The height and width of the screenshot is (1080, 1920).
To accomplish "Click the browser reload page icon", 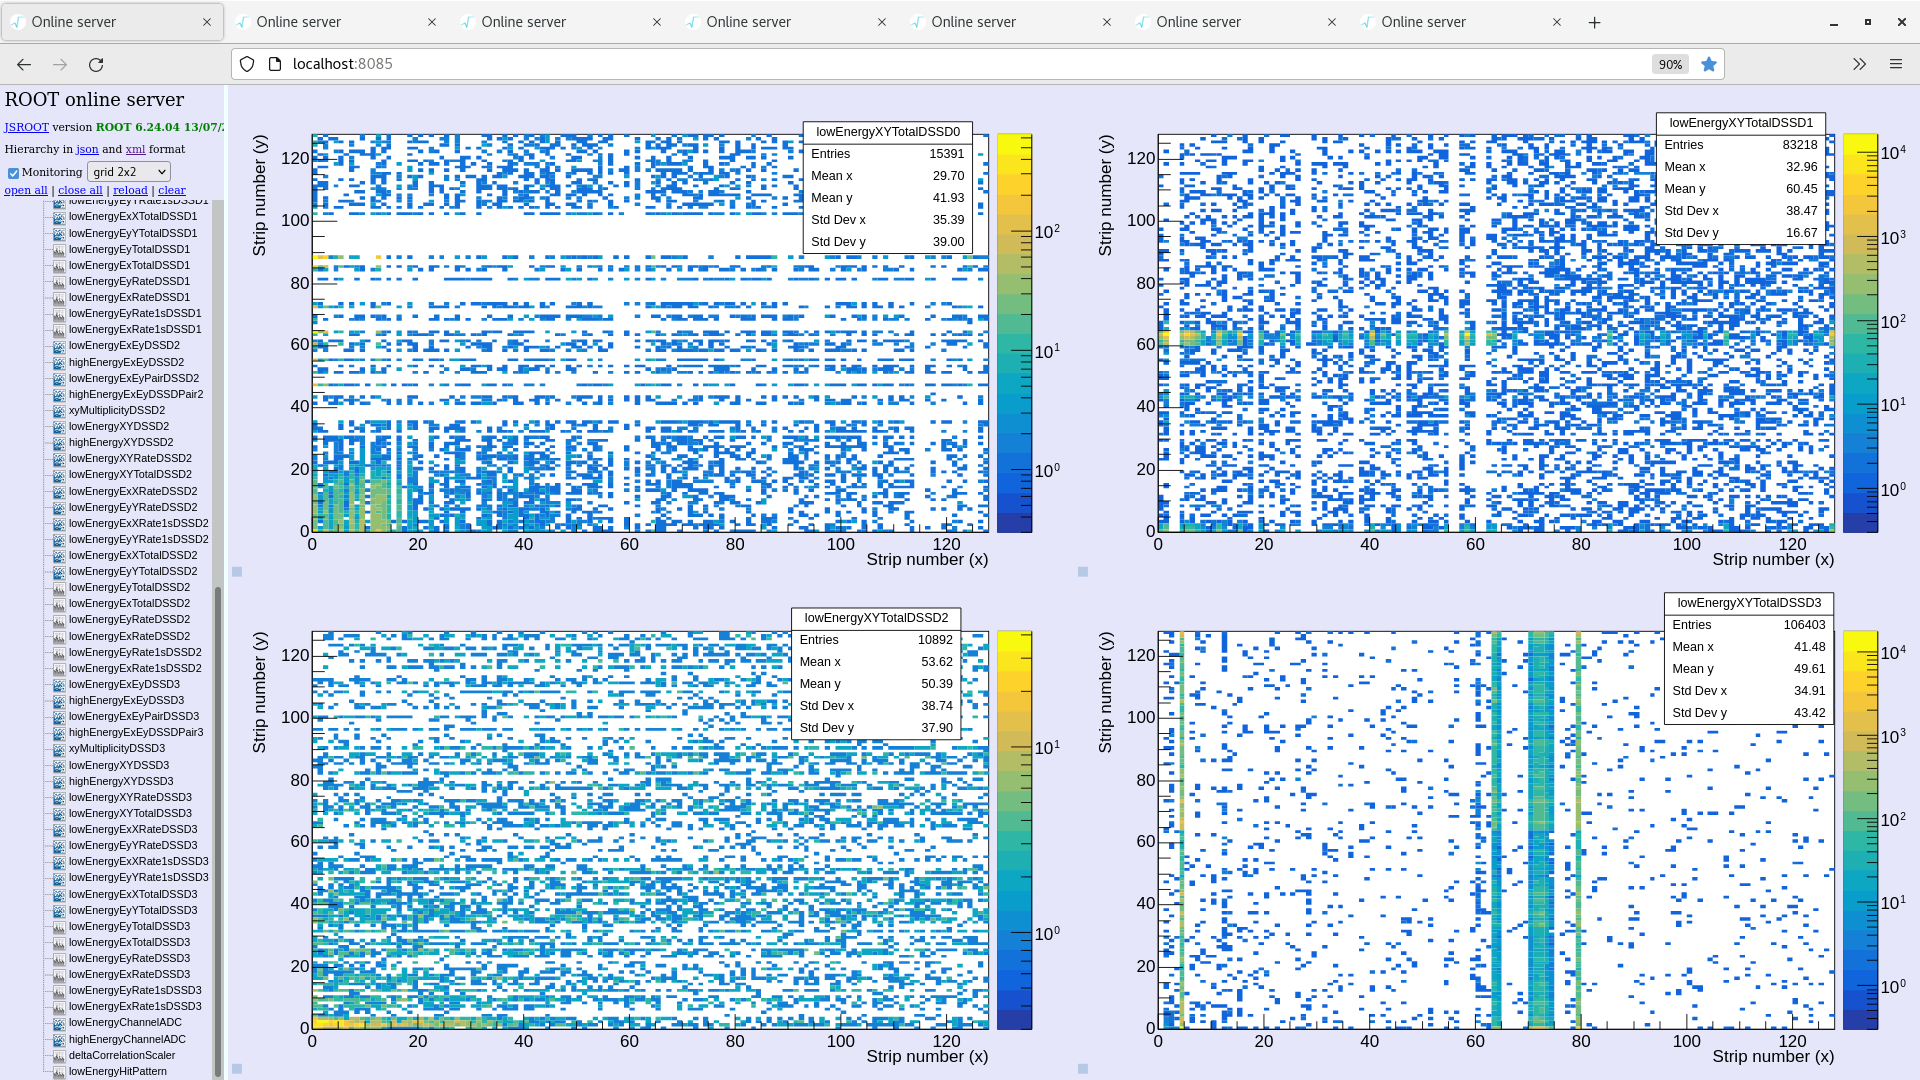I will (x=96, y=65).
